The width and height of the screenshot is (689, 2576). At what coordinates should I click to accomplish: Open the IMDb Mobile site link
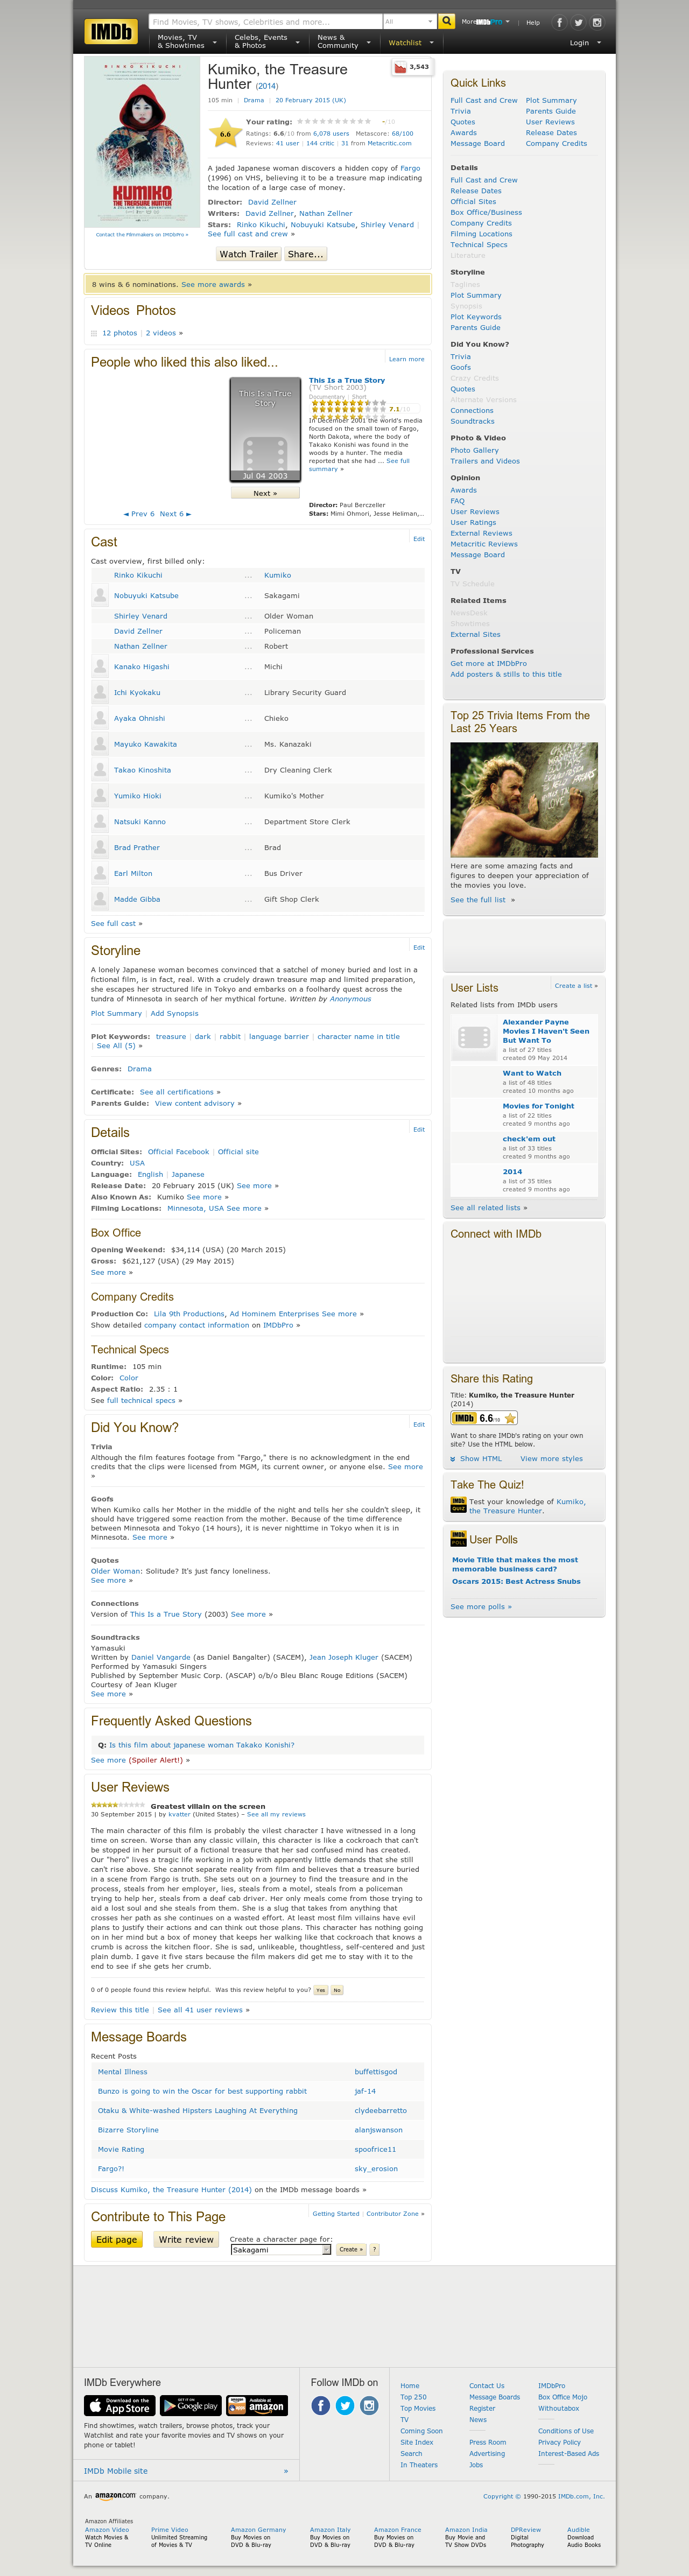point(116,2471)
